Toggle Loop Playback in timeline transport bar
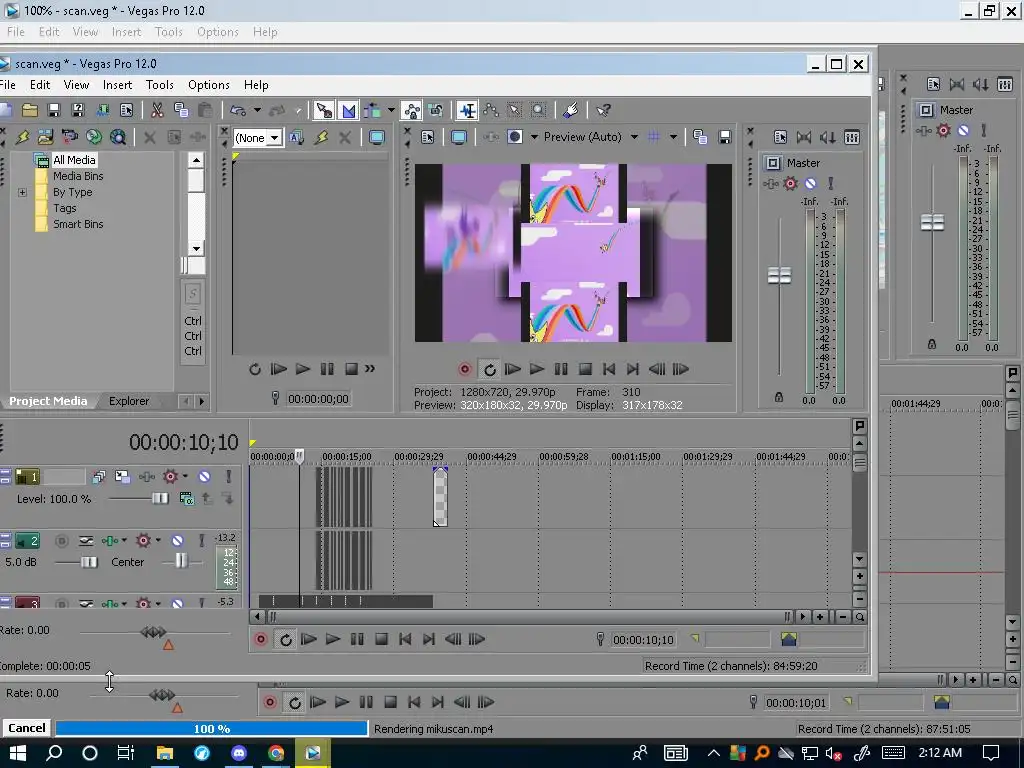Screen dimensions: 1024x768 coord(285,639)
